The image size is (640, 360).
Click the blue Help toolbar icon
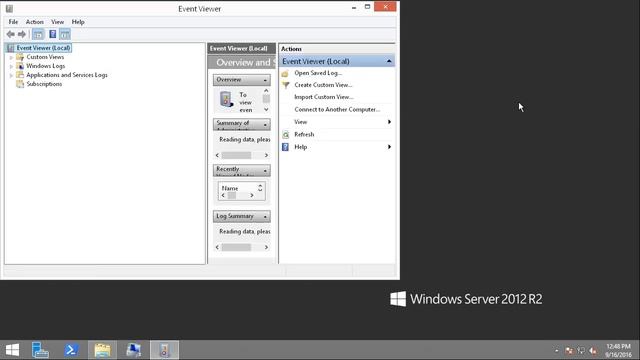[x=53, y=34]
